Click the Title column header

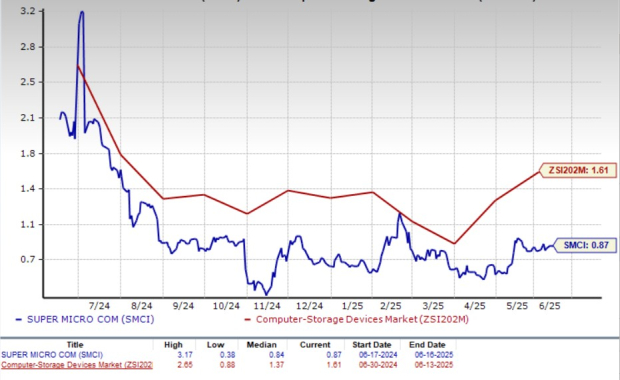(x=75, y=345)
